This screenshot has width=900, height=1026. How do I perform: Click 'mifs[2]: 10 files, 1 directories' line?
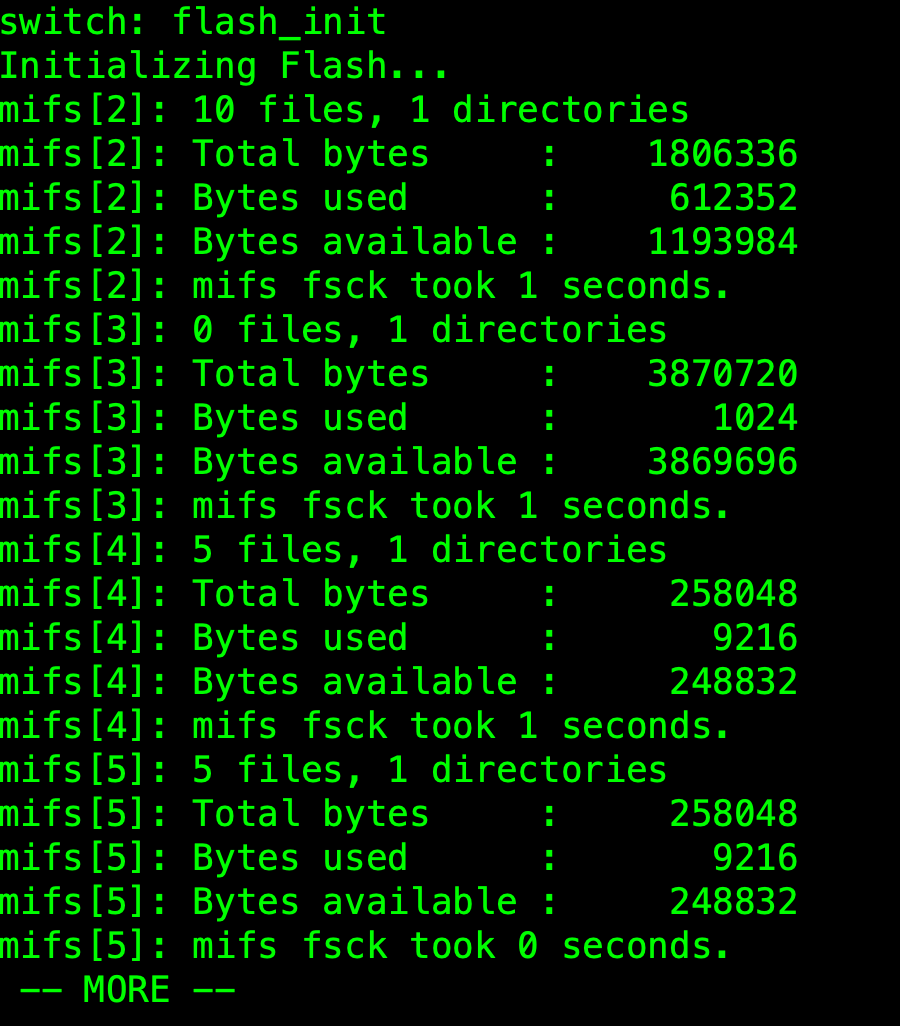pos(344,110)
